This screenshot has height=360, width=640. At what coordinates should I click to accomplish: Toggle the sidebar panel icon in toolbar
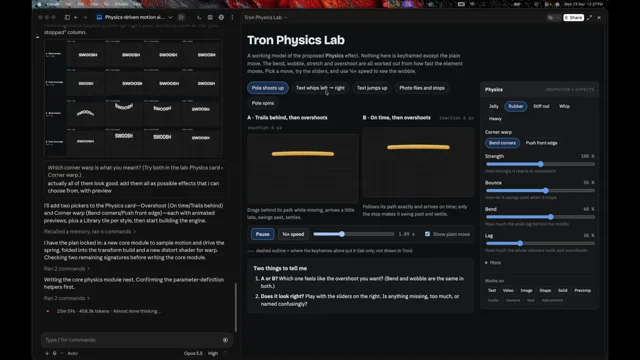(67, 18)
